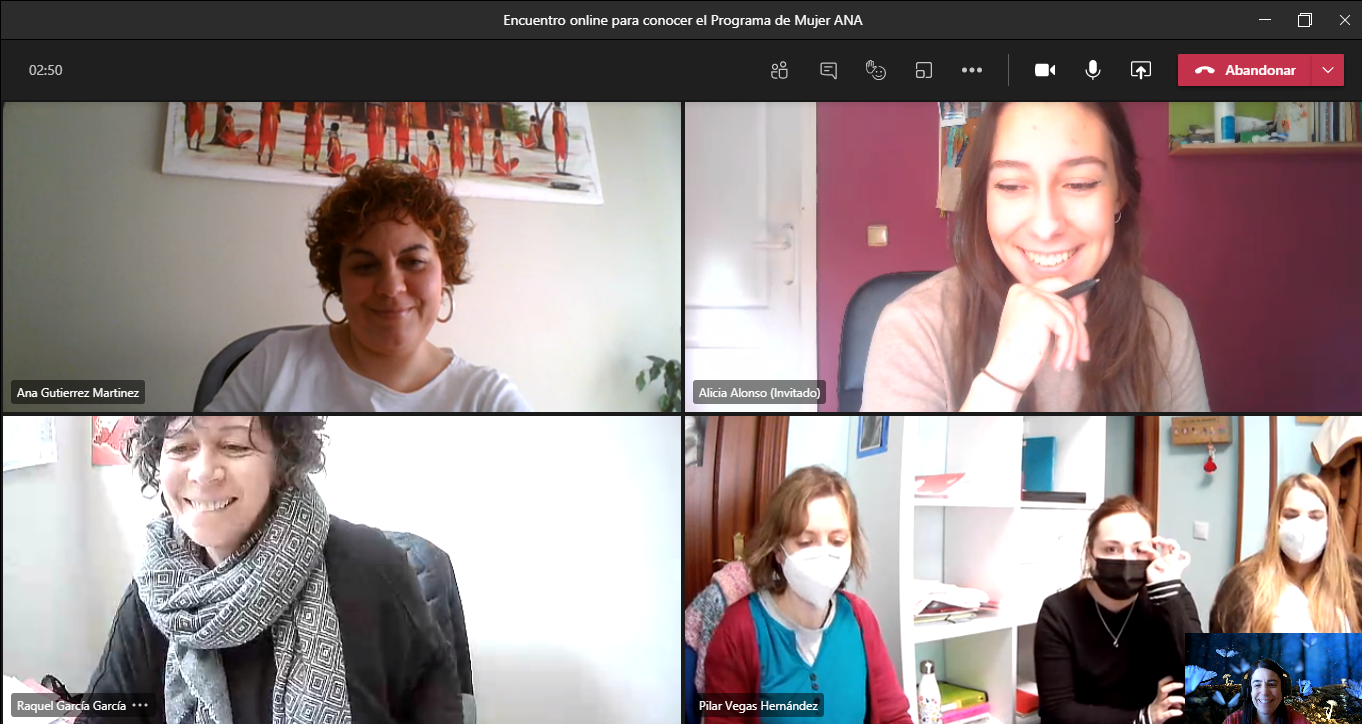Turn off the camera
Viewport: 1362px width, 724px height.
(1045, 70)
